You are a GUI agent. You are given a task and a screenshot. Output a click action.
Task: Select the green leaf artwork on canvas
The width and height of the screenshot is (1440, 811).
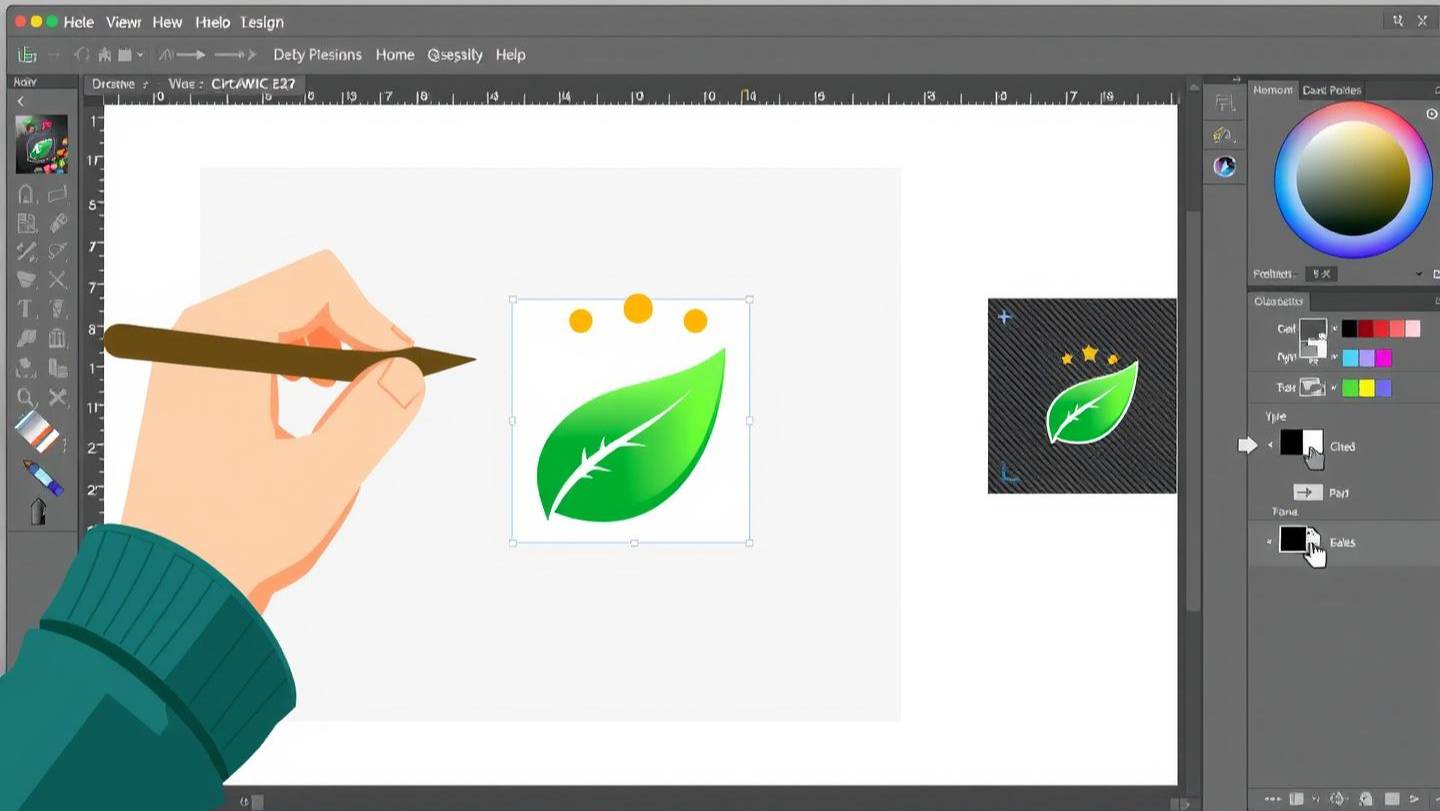tap(630, 435)
